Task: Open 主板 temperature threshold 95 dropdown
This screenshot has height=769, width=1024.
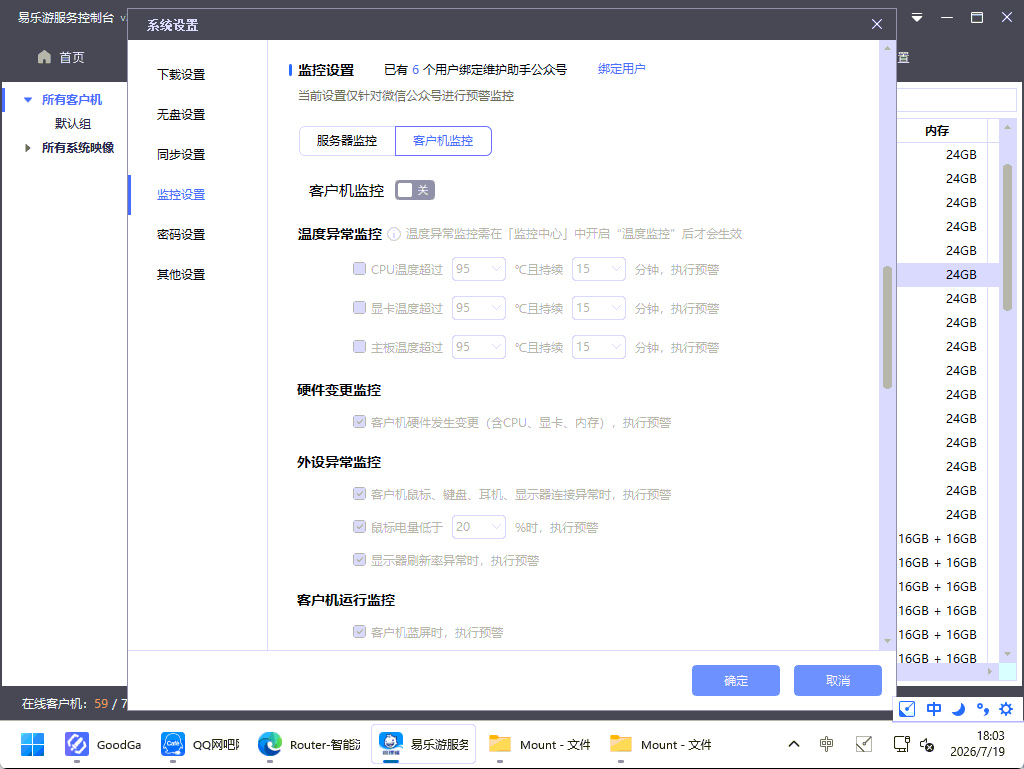Action: [x=479, y=347]
